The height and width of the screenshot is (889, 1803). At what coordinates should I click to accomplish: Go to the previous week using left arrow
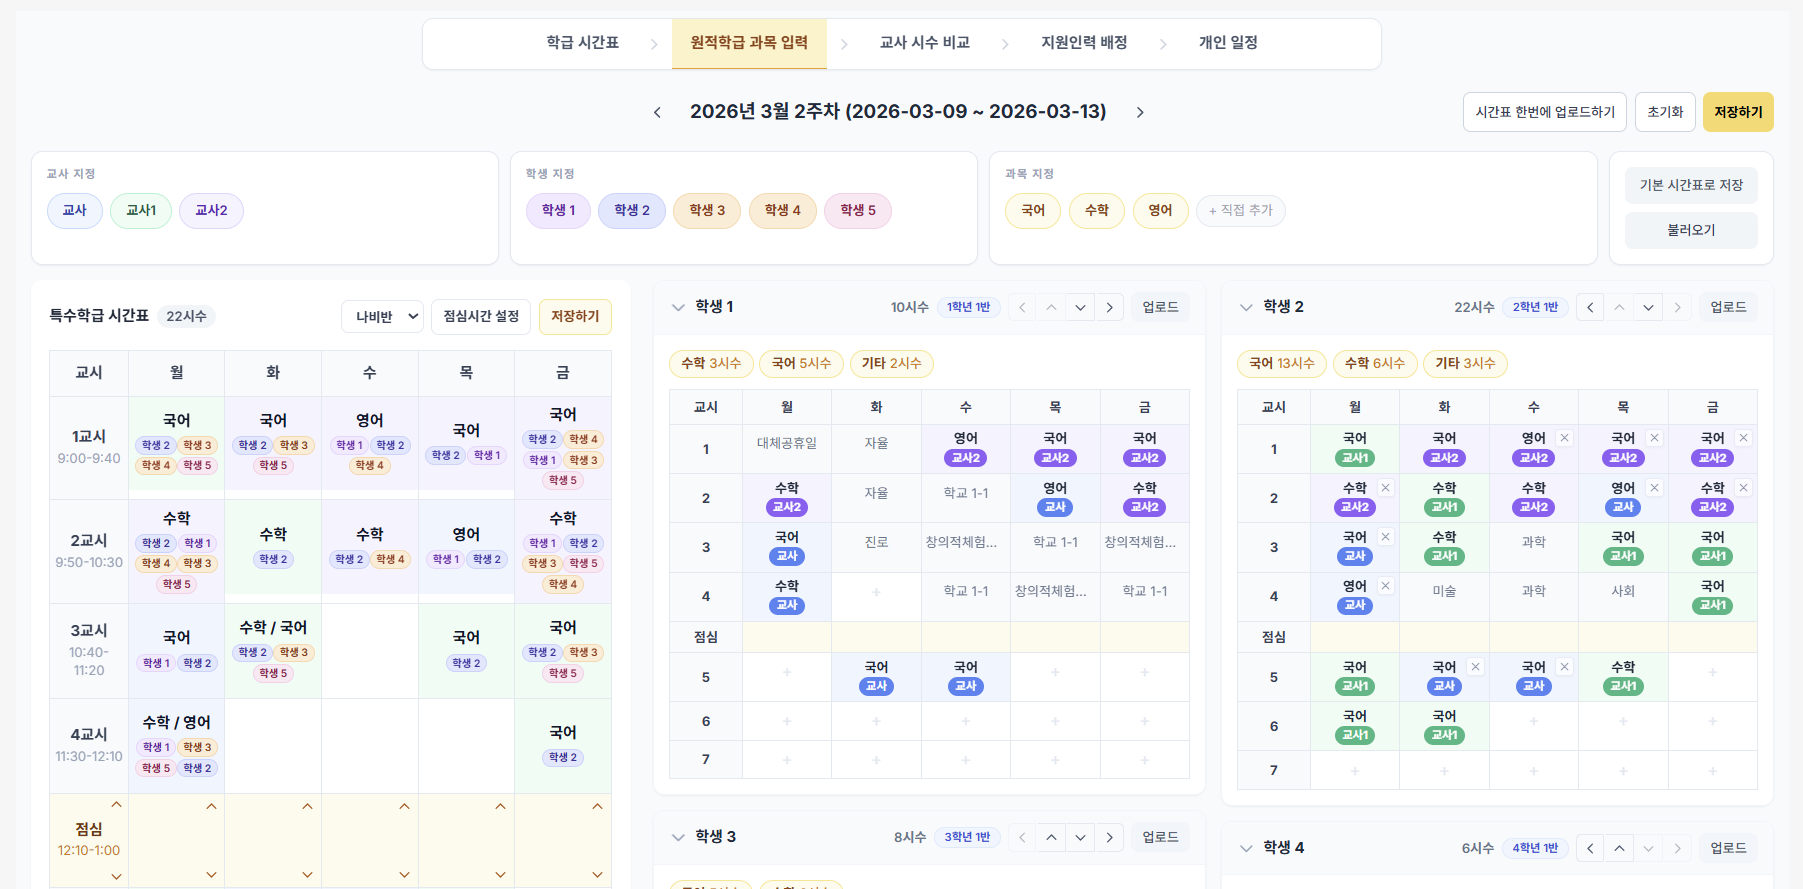click(x=657, y=112)
